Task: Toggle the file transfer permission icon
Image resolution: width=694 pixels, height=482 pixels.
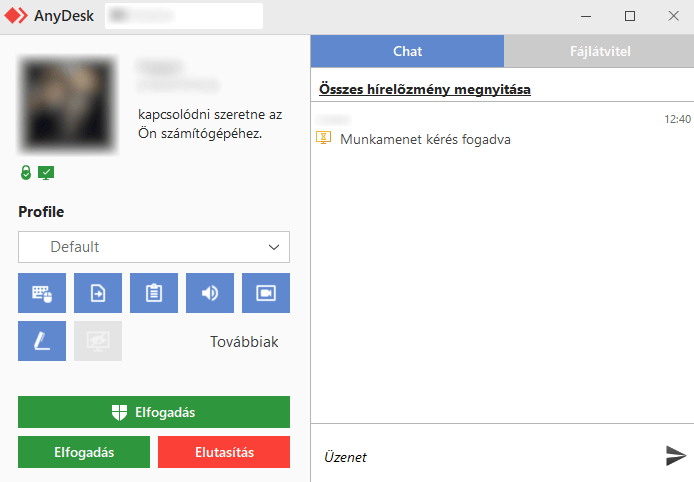Action: 98,293
